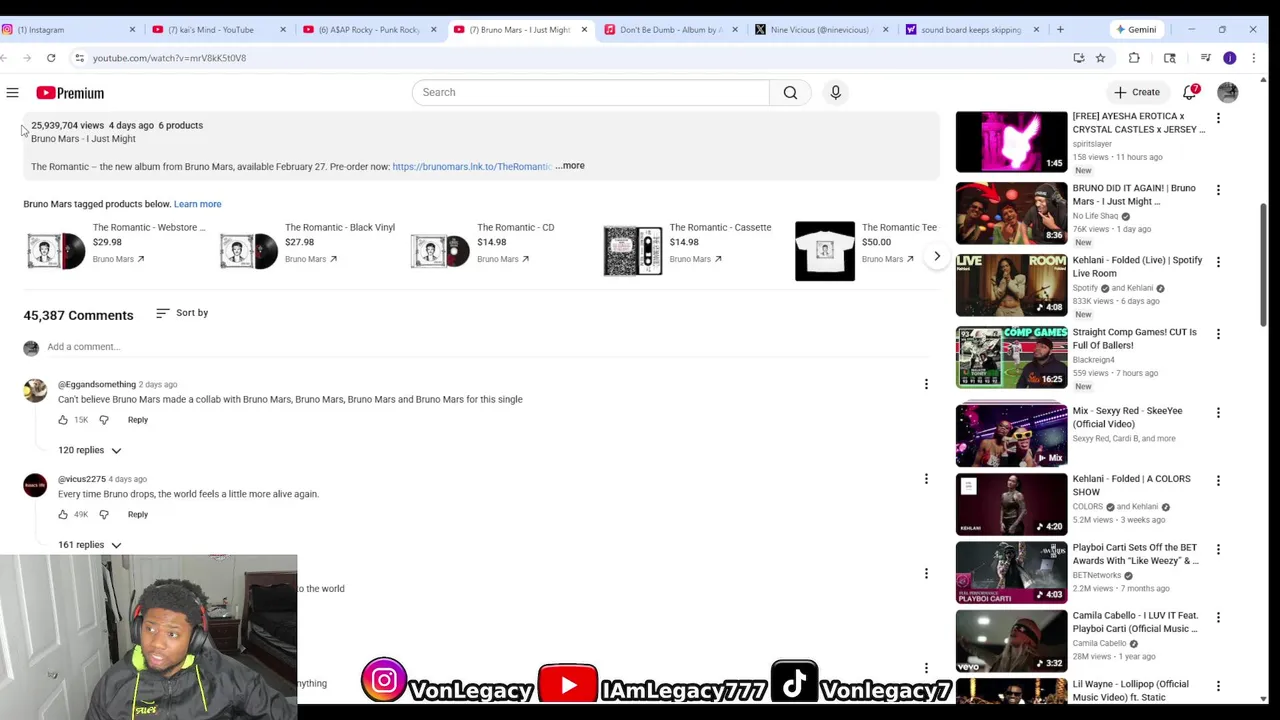
Task: Reply to @Eggandsomething's comment
Action: point(137,420)
